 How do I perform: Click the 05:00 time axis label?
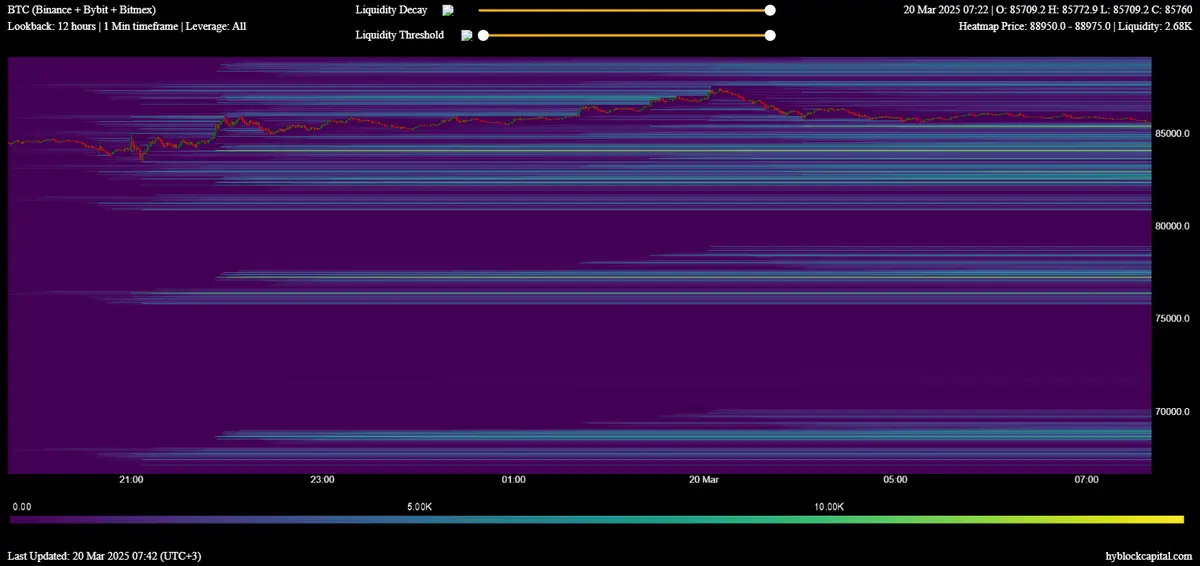click(895, 480)
